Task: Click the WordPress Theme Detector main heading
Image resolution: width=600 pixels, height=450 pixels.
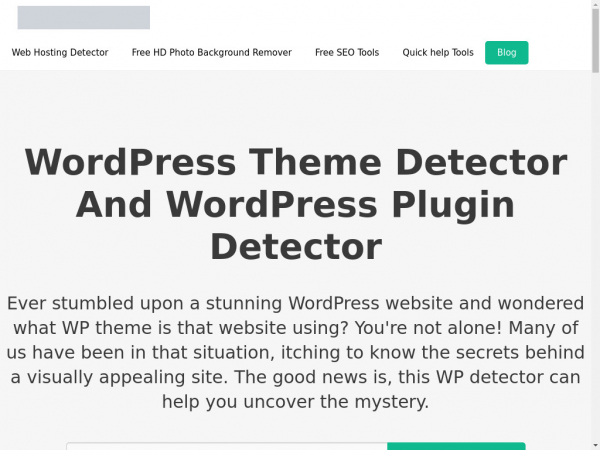Action: click(x=296, y=204)
